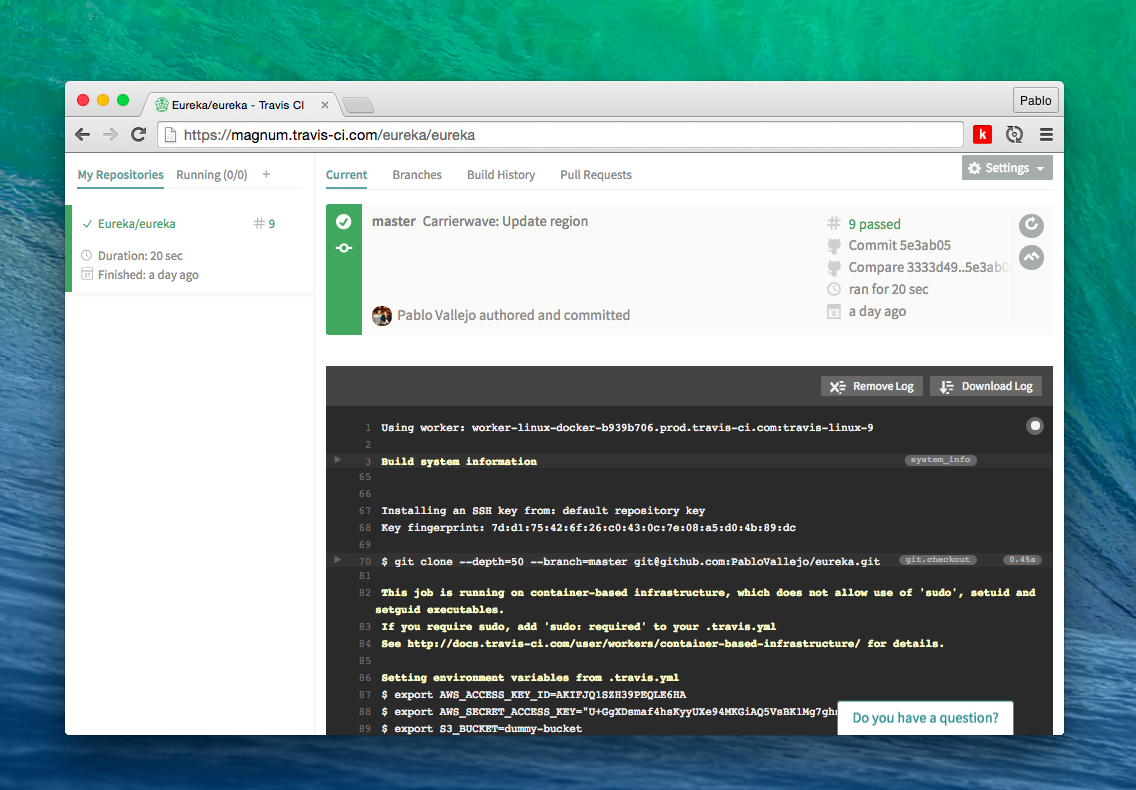1136x790 pixels.
Task: Open the Branches tab
Action: pyautogui.click(x=417, y=175)
